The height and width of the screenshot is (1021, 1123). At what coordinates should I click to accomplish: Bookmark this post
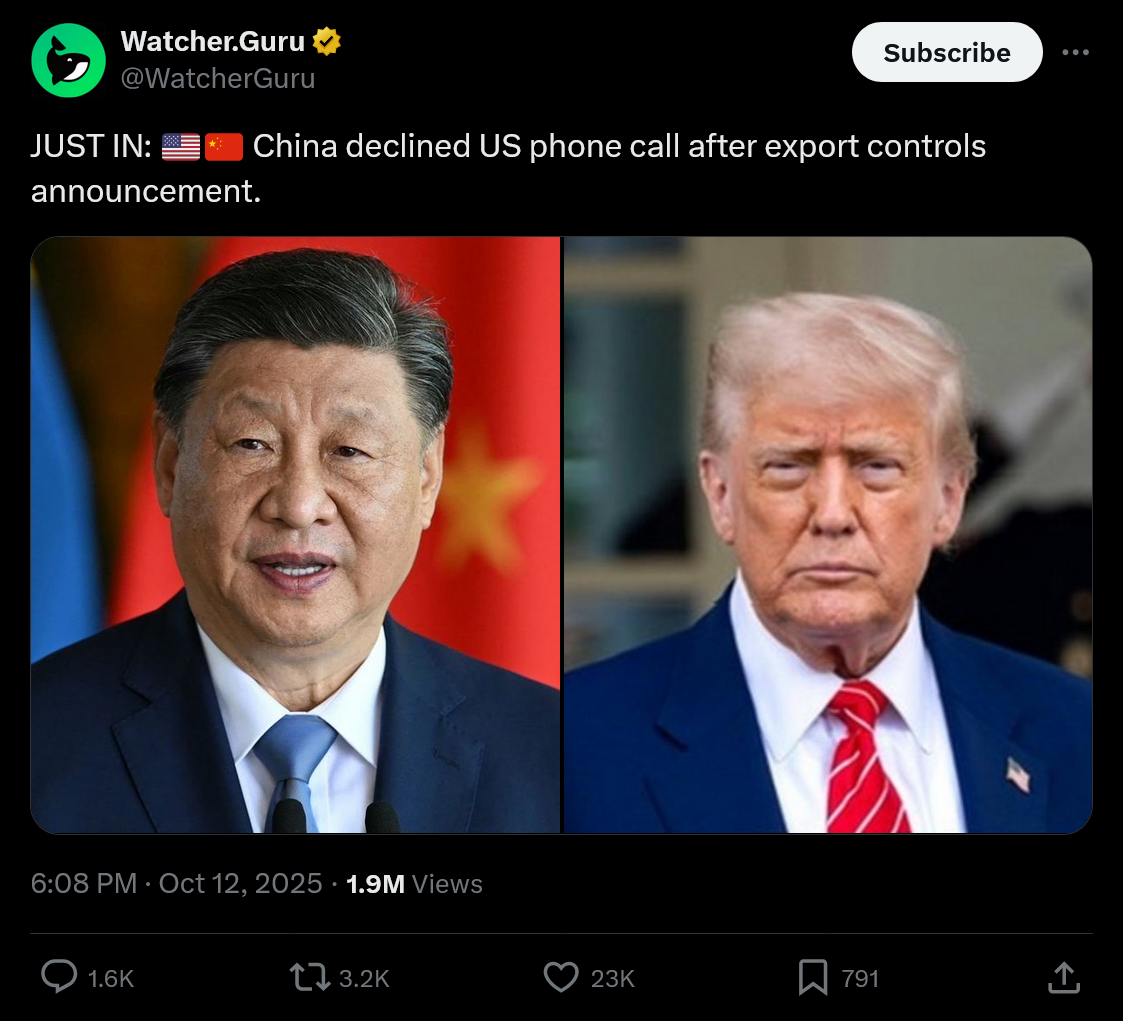[813, 977]
